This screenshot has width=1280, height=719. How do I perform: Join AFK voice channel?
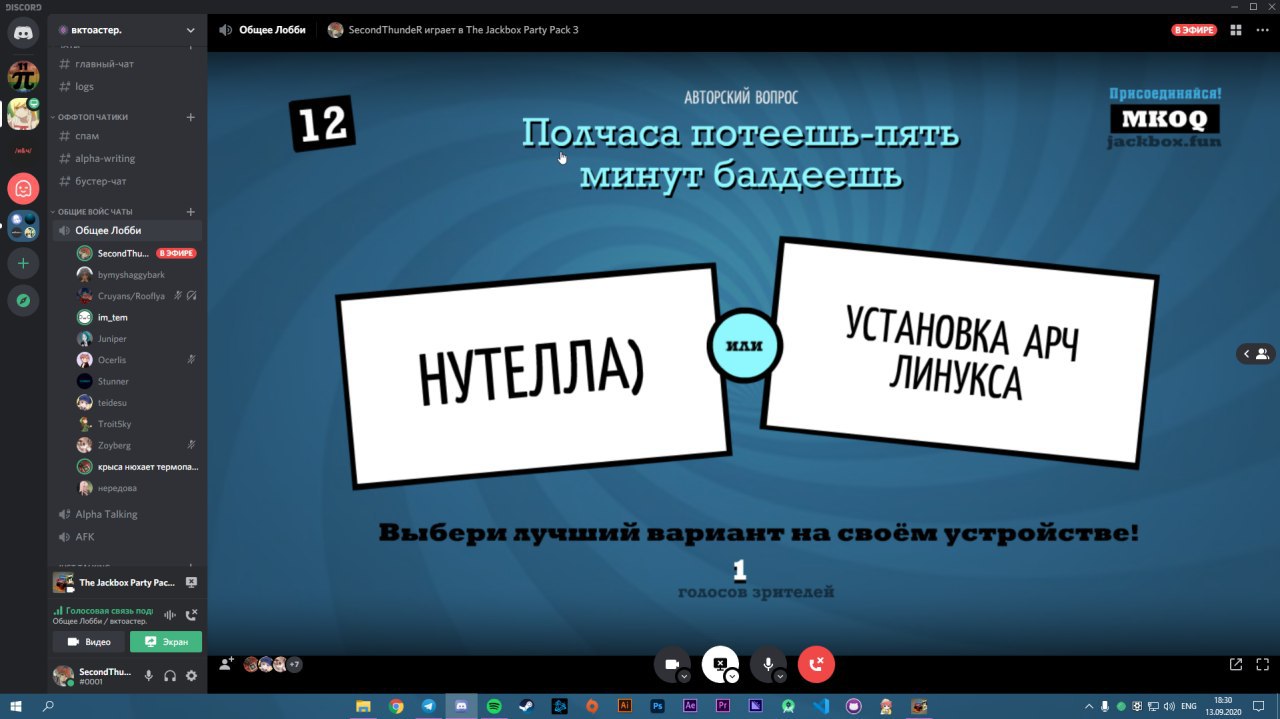click(x=128, y=537)
